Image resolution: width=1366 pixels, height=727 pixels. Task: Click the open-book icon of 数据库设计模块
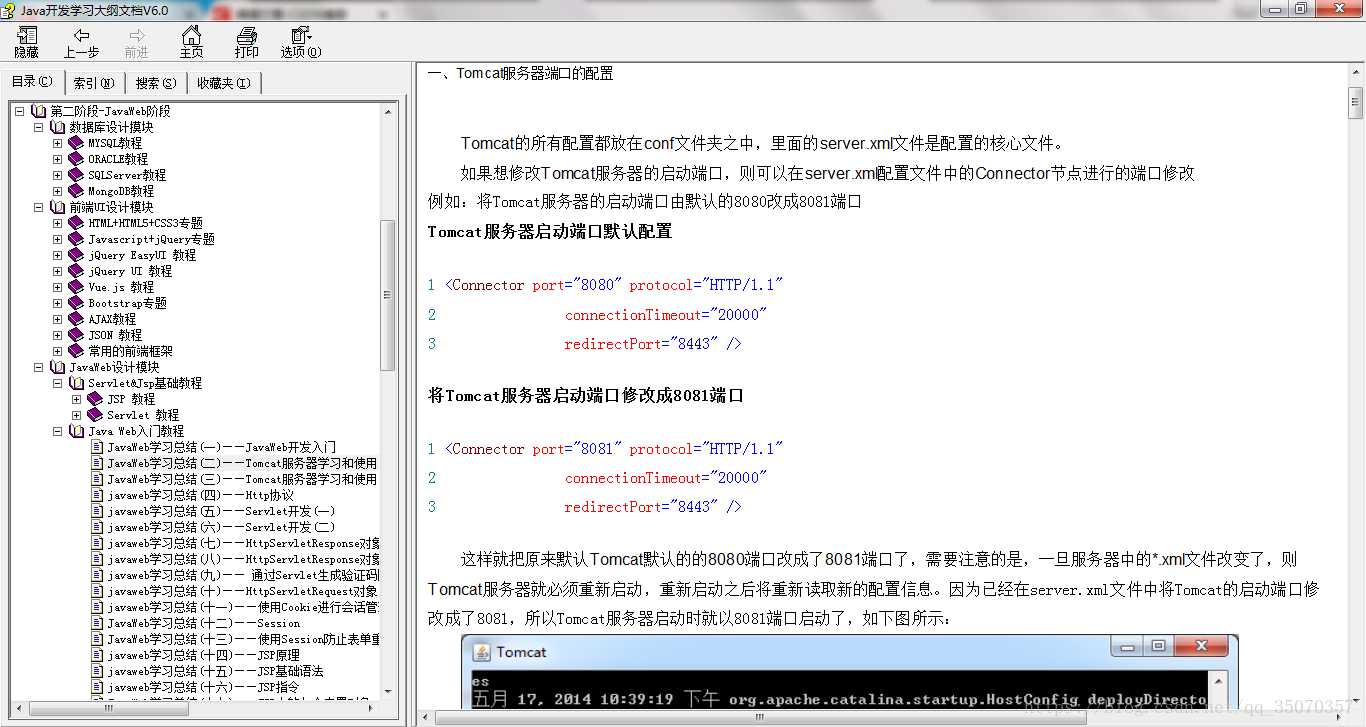tap(57, 127)
